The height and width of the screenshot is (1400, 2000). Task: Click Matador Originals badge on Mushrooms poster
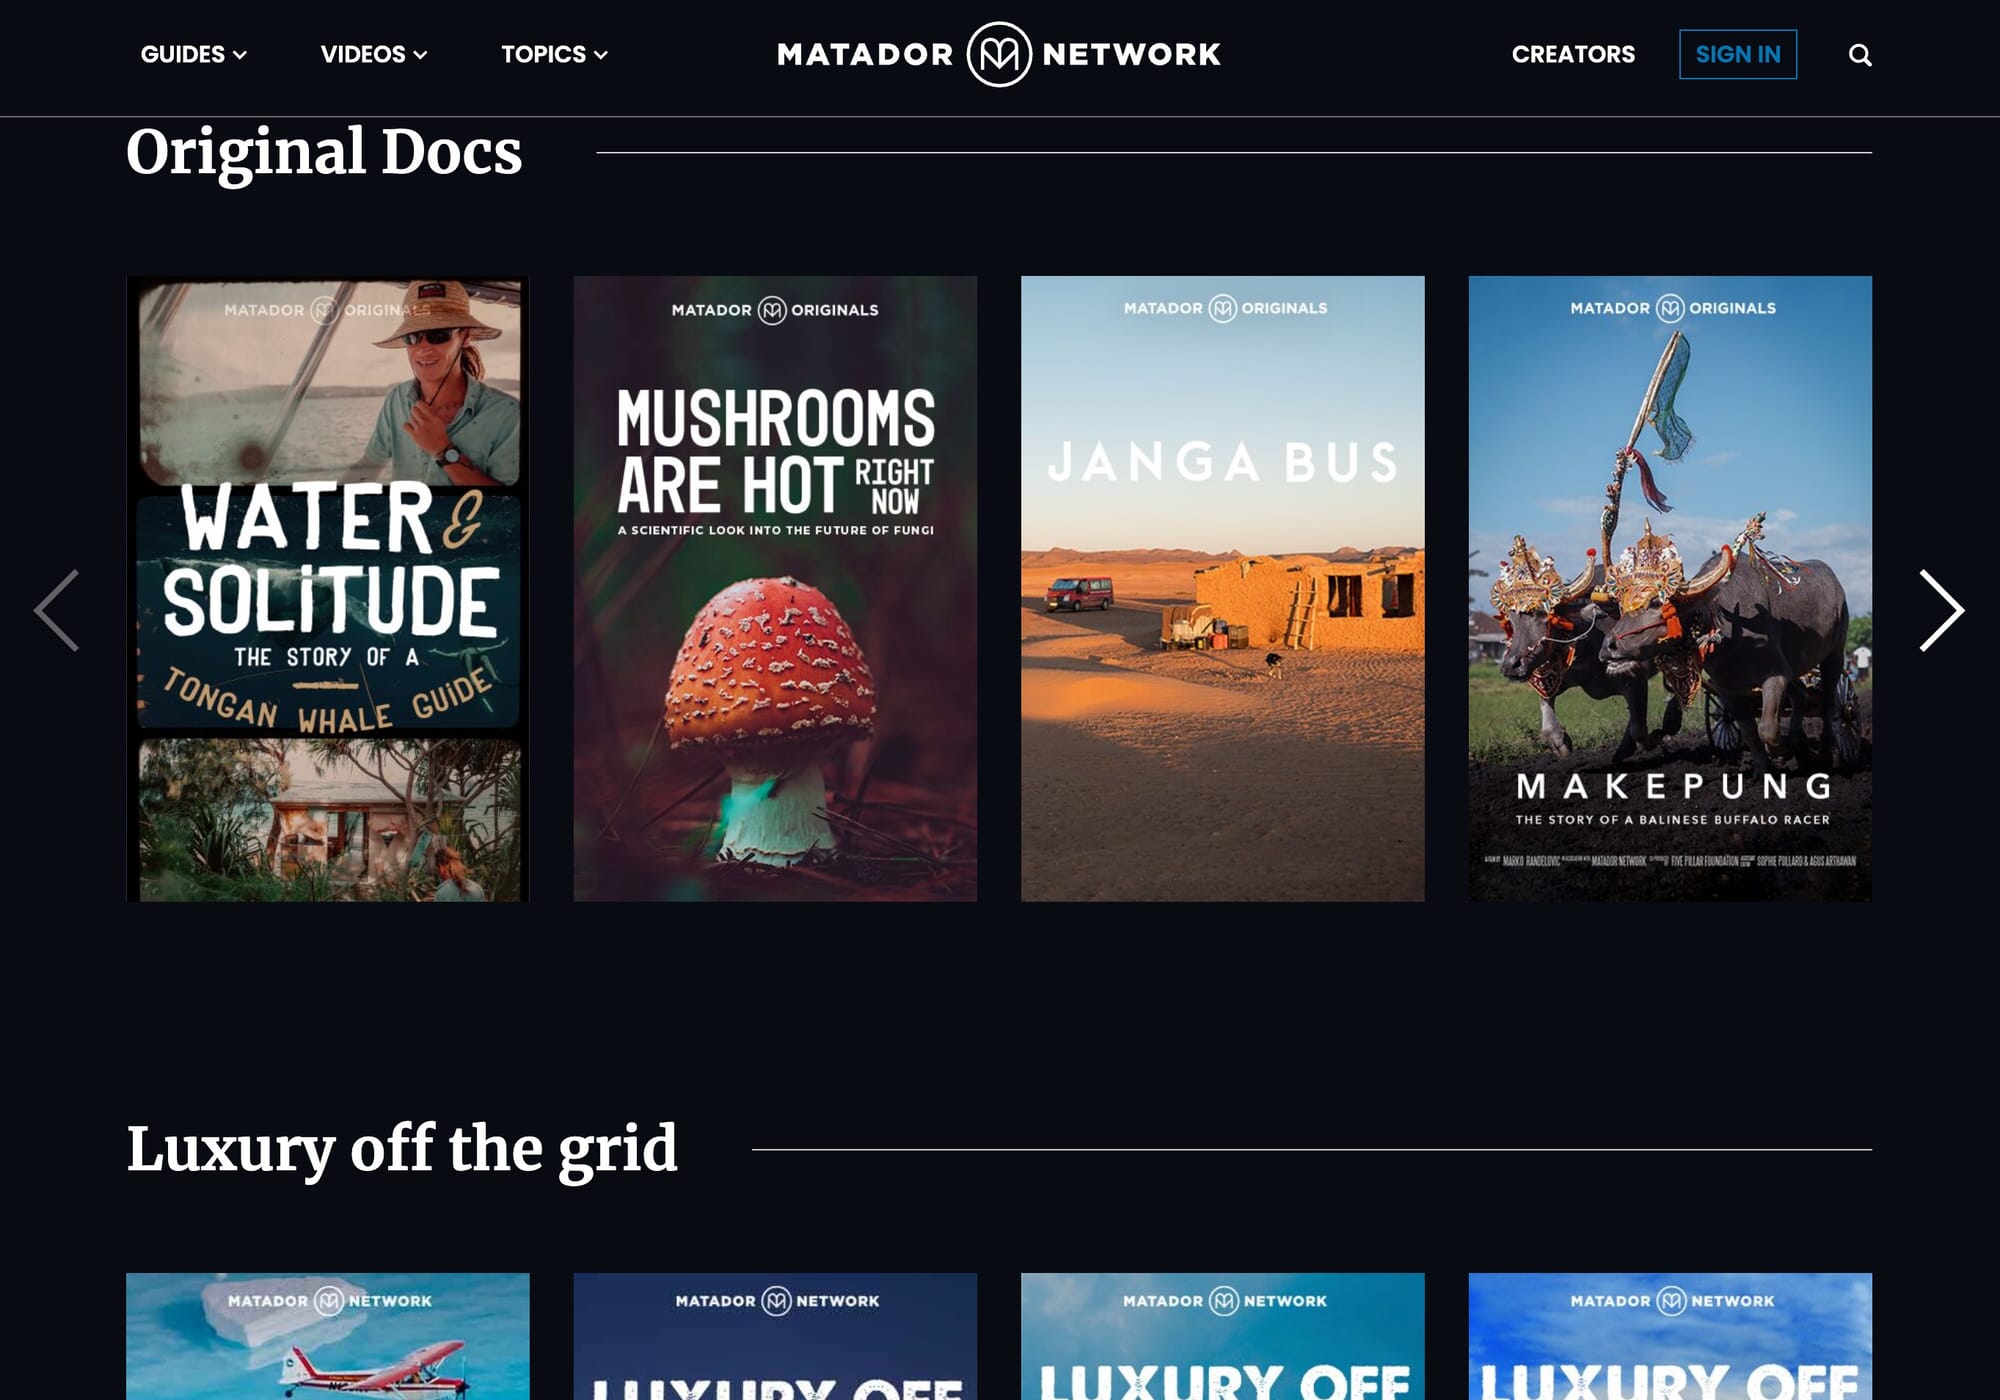pos(775,310)
